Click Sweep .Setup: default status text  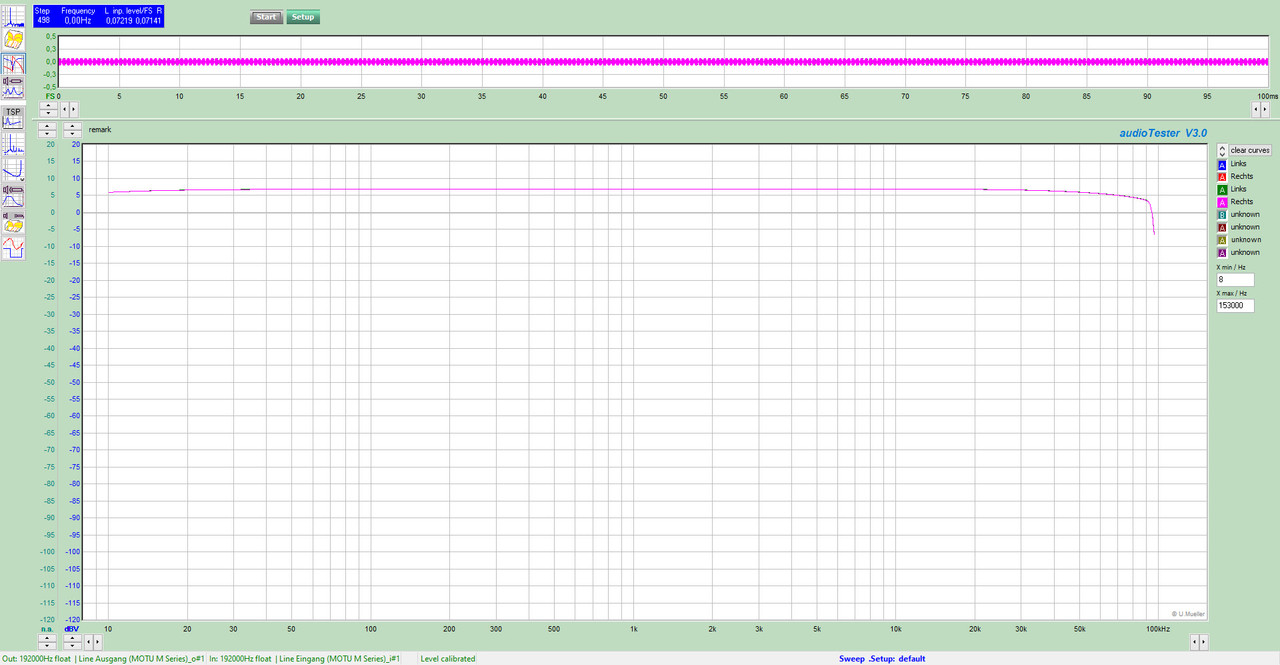click(882, 659)
